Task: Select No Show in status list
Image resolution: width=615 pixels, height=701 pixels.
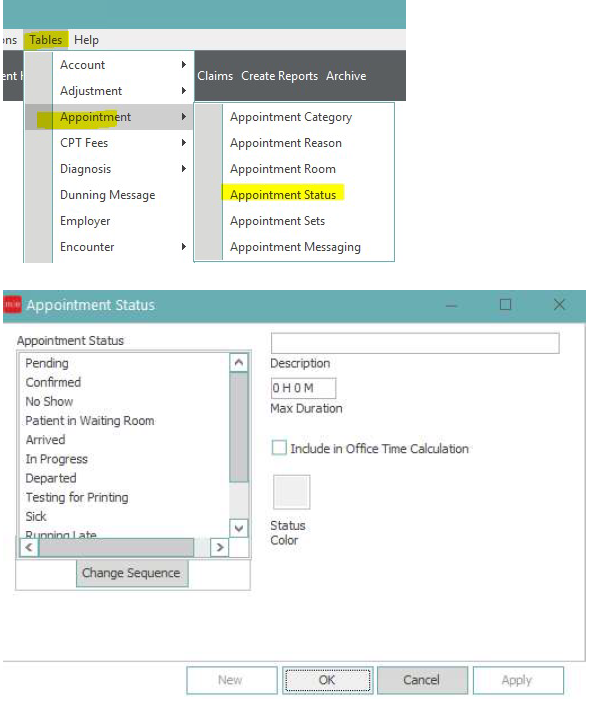Action: [49, 401]
